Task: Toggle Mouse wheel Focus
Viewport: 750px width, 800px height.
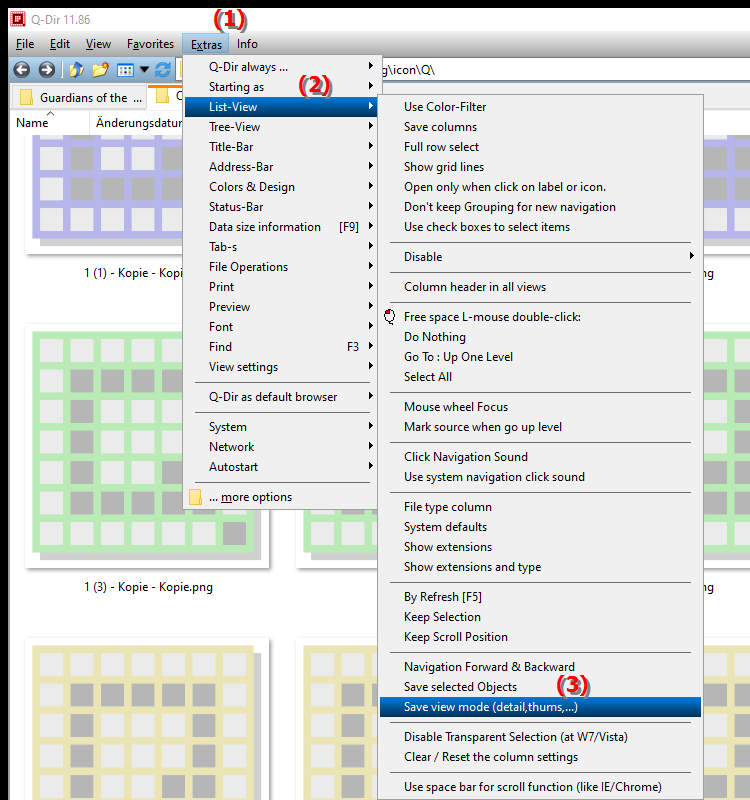Action: [x=540, y=407]
